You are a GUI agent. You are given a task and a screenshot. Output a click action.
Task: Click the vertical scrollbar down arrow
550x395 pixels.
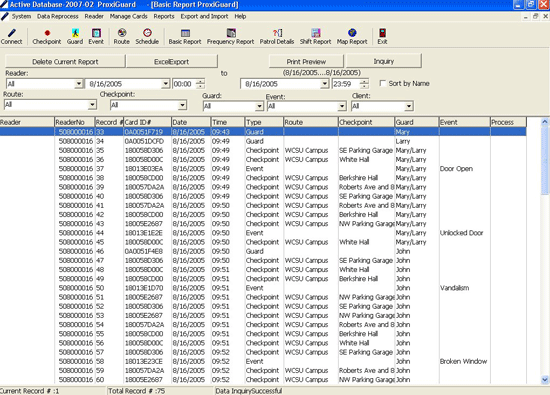pos(545,380)
